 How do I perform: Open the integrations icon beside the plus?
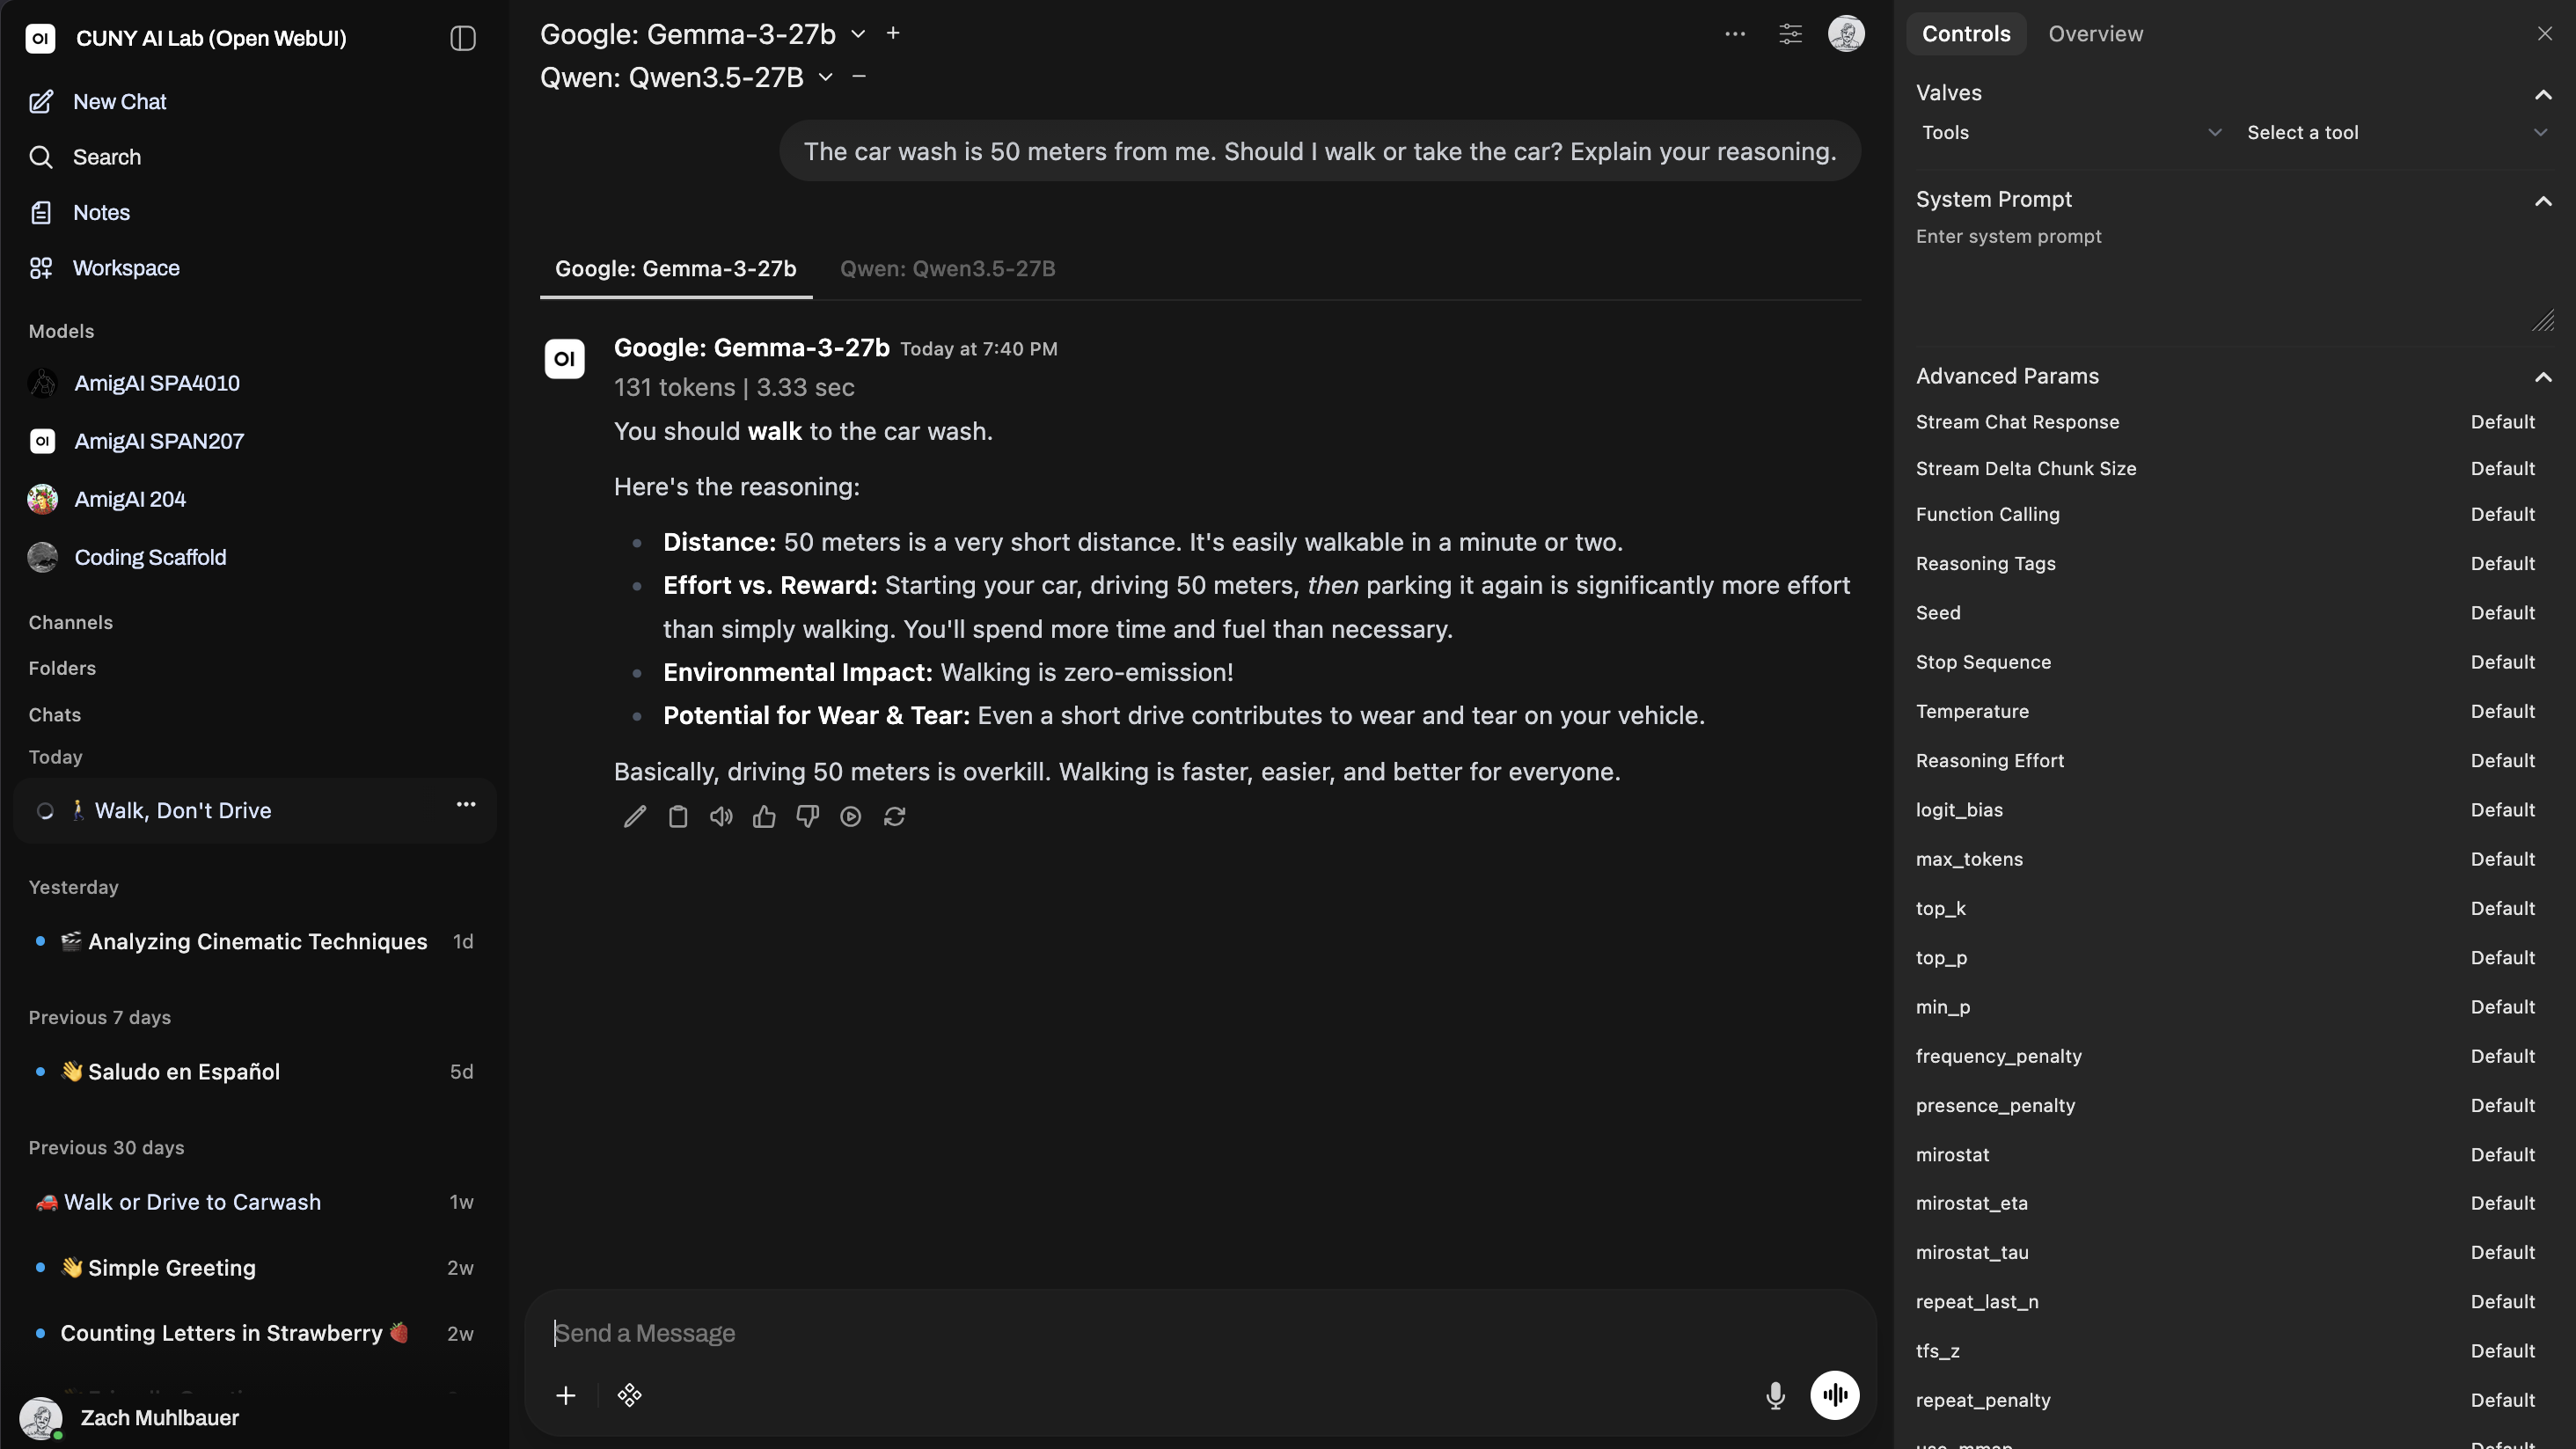pyautogui.click(x=629, y=1395)
